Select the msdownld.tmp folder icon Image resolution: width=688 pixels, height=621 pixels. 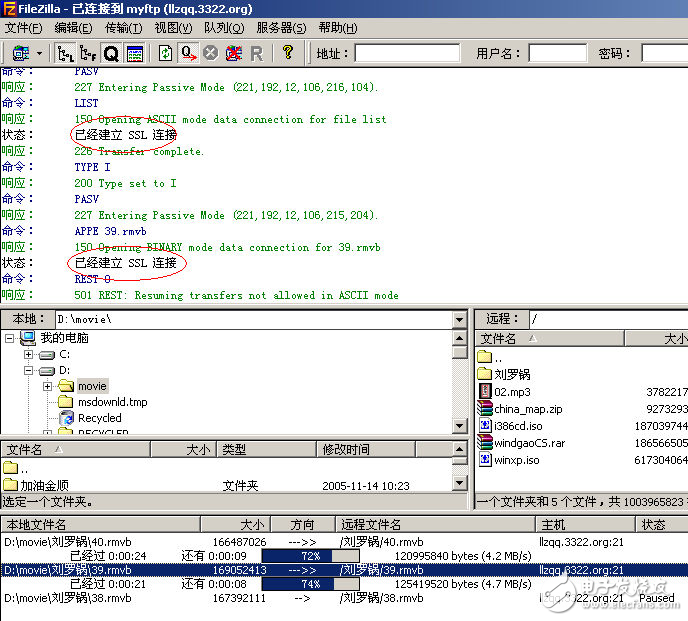click(x=65, y=402)
